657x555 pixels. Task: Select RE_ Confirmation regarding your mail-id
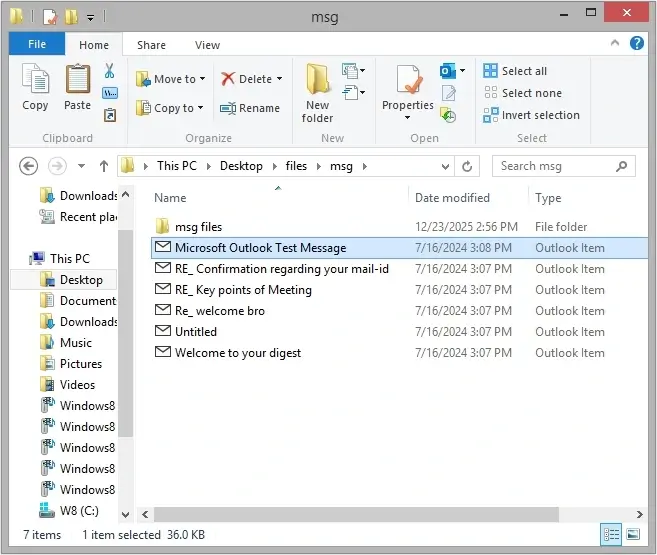pyautogui.click(x=399, y=268)
